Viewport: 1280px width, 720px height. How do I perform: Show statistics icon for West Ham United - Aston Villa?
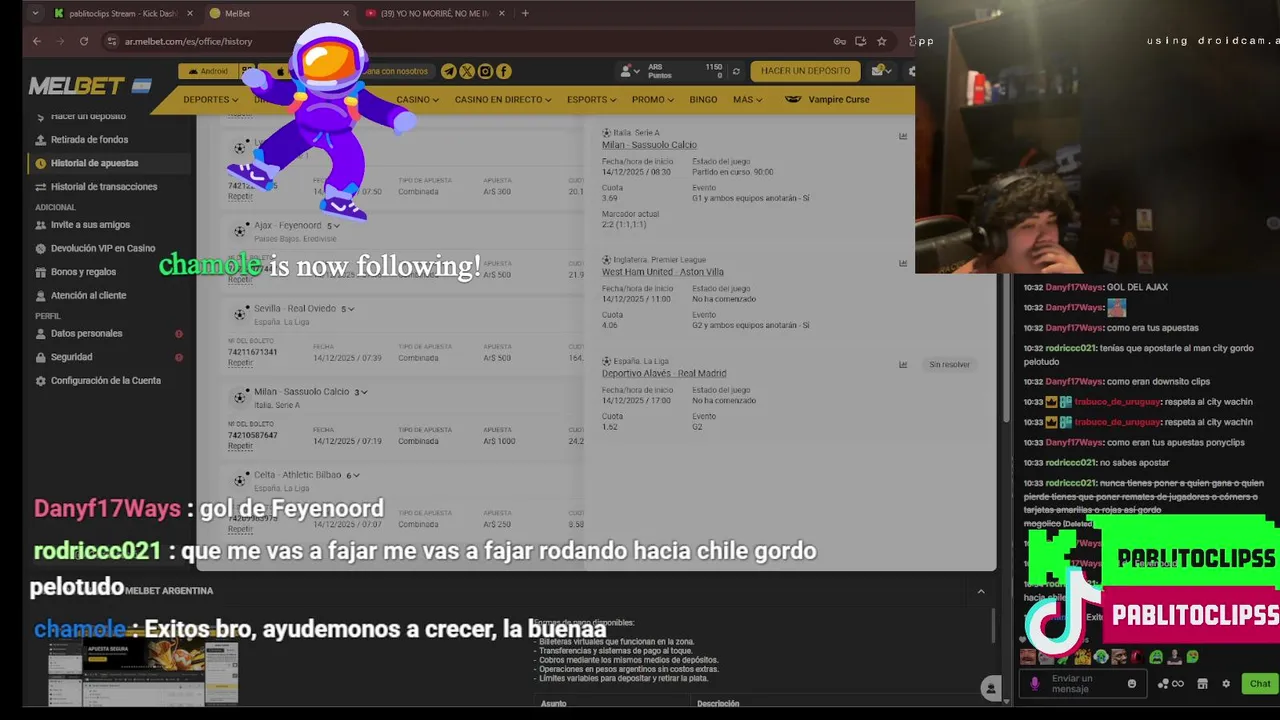[x=903, y=263]
